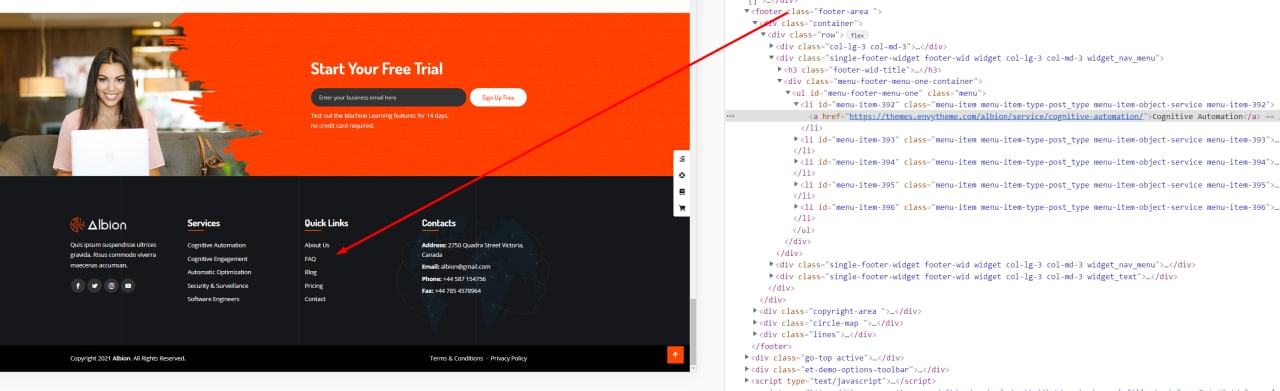Expand the li menu-item-394 node
The image size is (1280, 391).
[797, 162]
